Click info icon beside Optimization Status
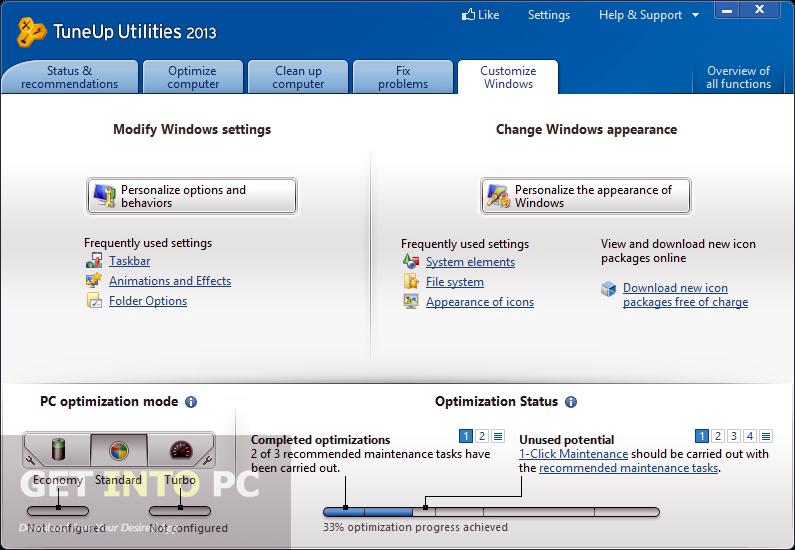795x550 pixels. tap(571, 402)
